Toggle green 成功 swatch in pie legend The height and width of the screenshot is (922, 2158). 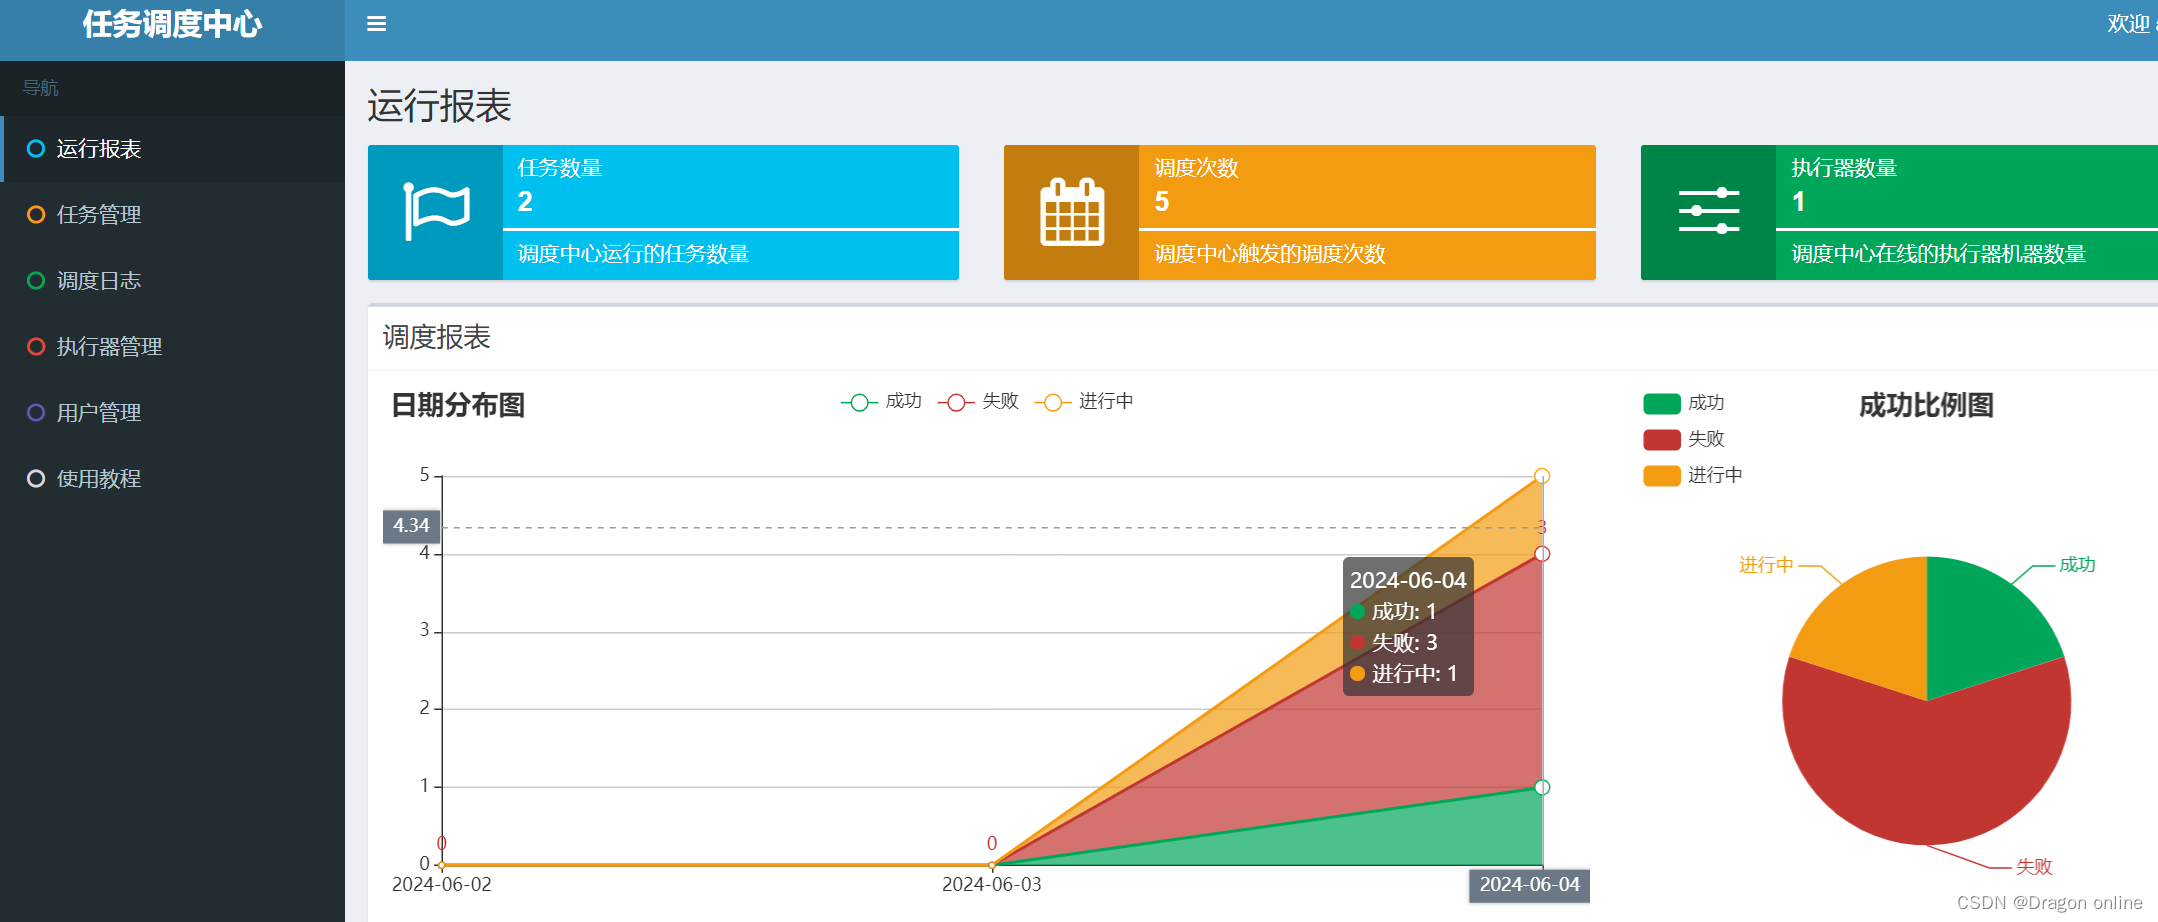1662,404
